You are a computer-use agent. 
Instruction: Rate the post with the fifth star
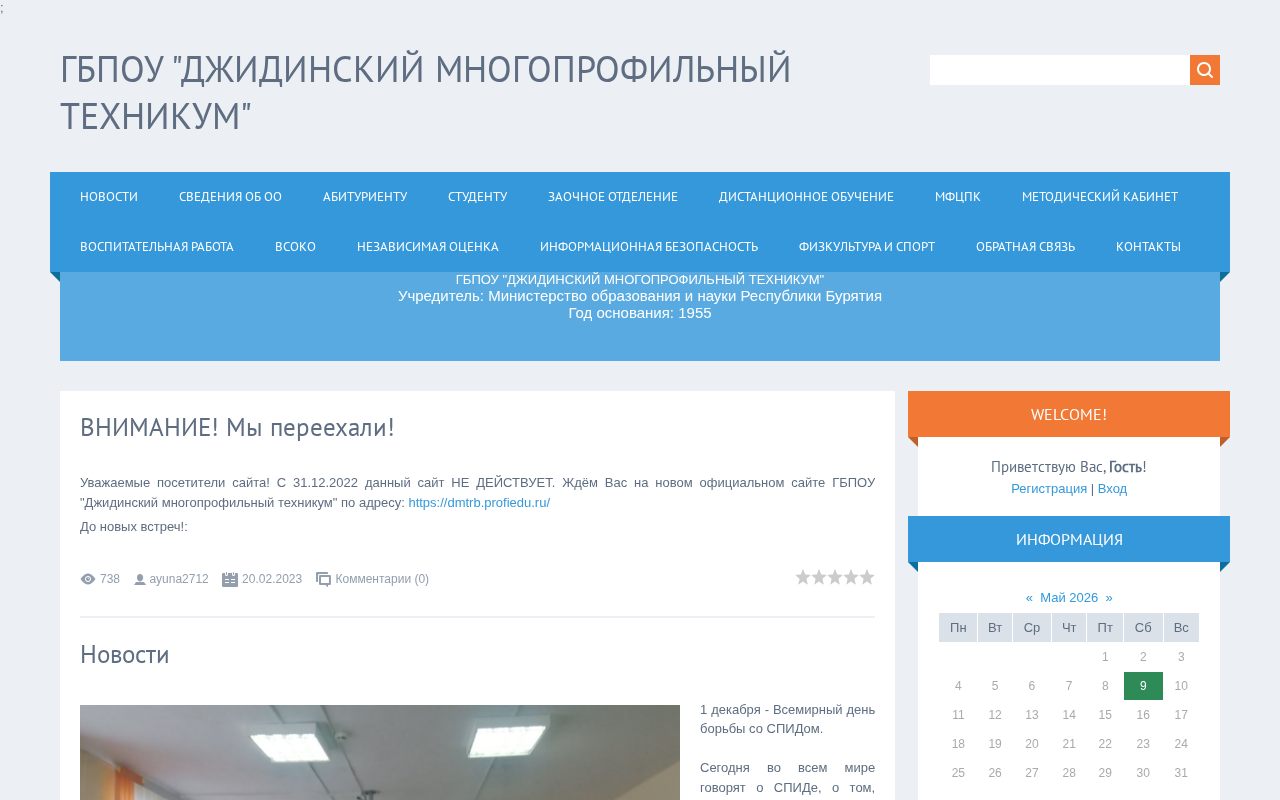coord(867,577)
